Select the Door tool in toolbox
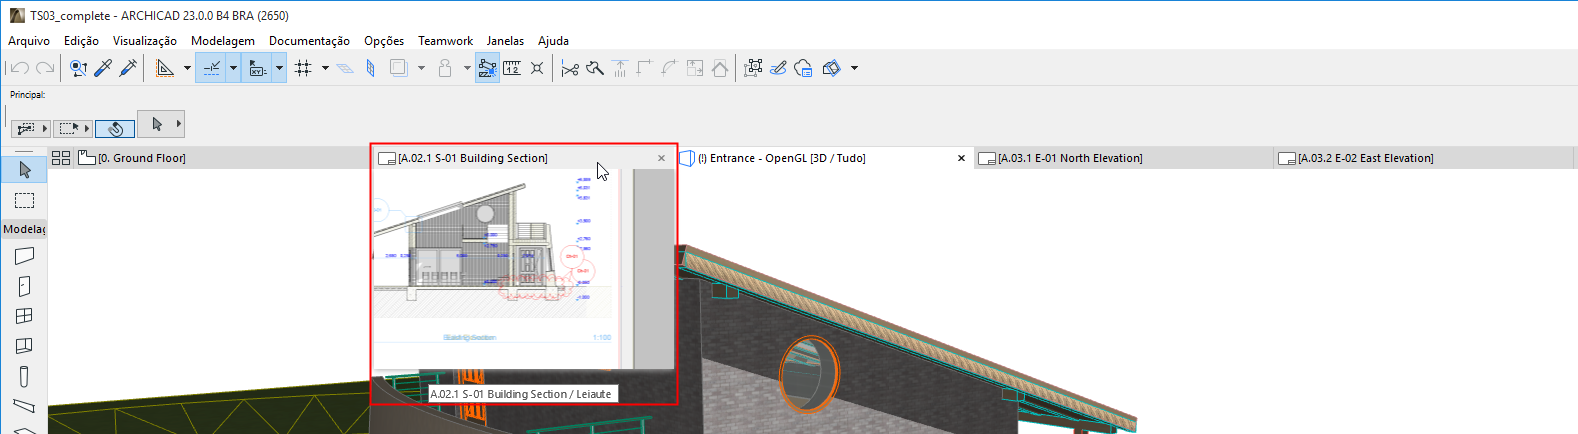This screenshot has width=1578, height=434. coord(24,286)
